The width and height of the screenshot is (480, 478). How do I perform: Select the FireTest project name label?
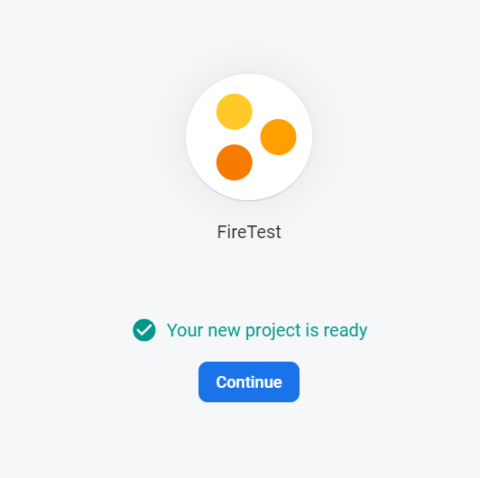(x=249, y=232)
